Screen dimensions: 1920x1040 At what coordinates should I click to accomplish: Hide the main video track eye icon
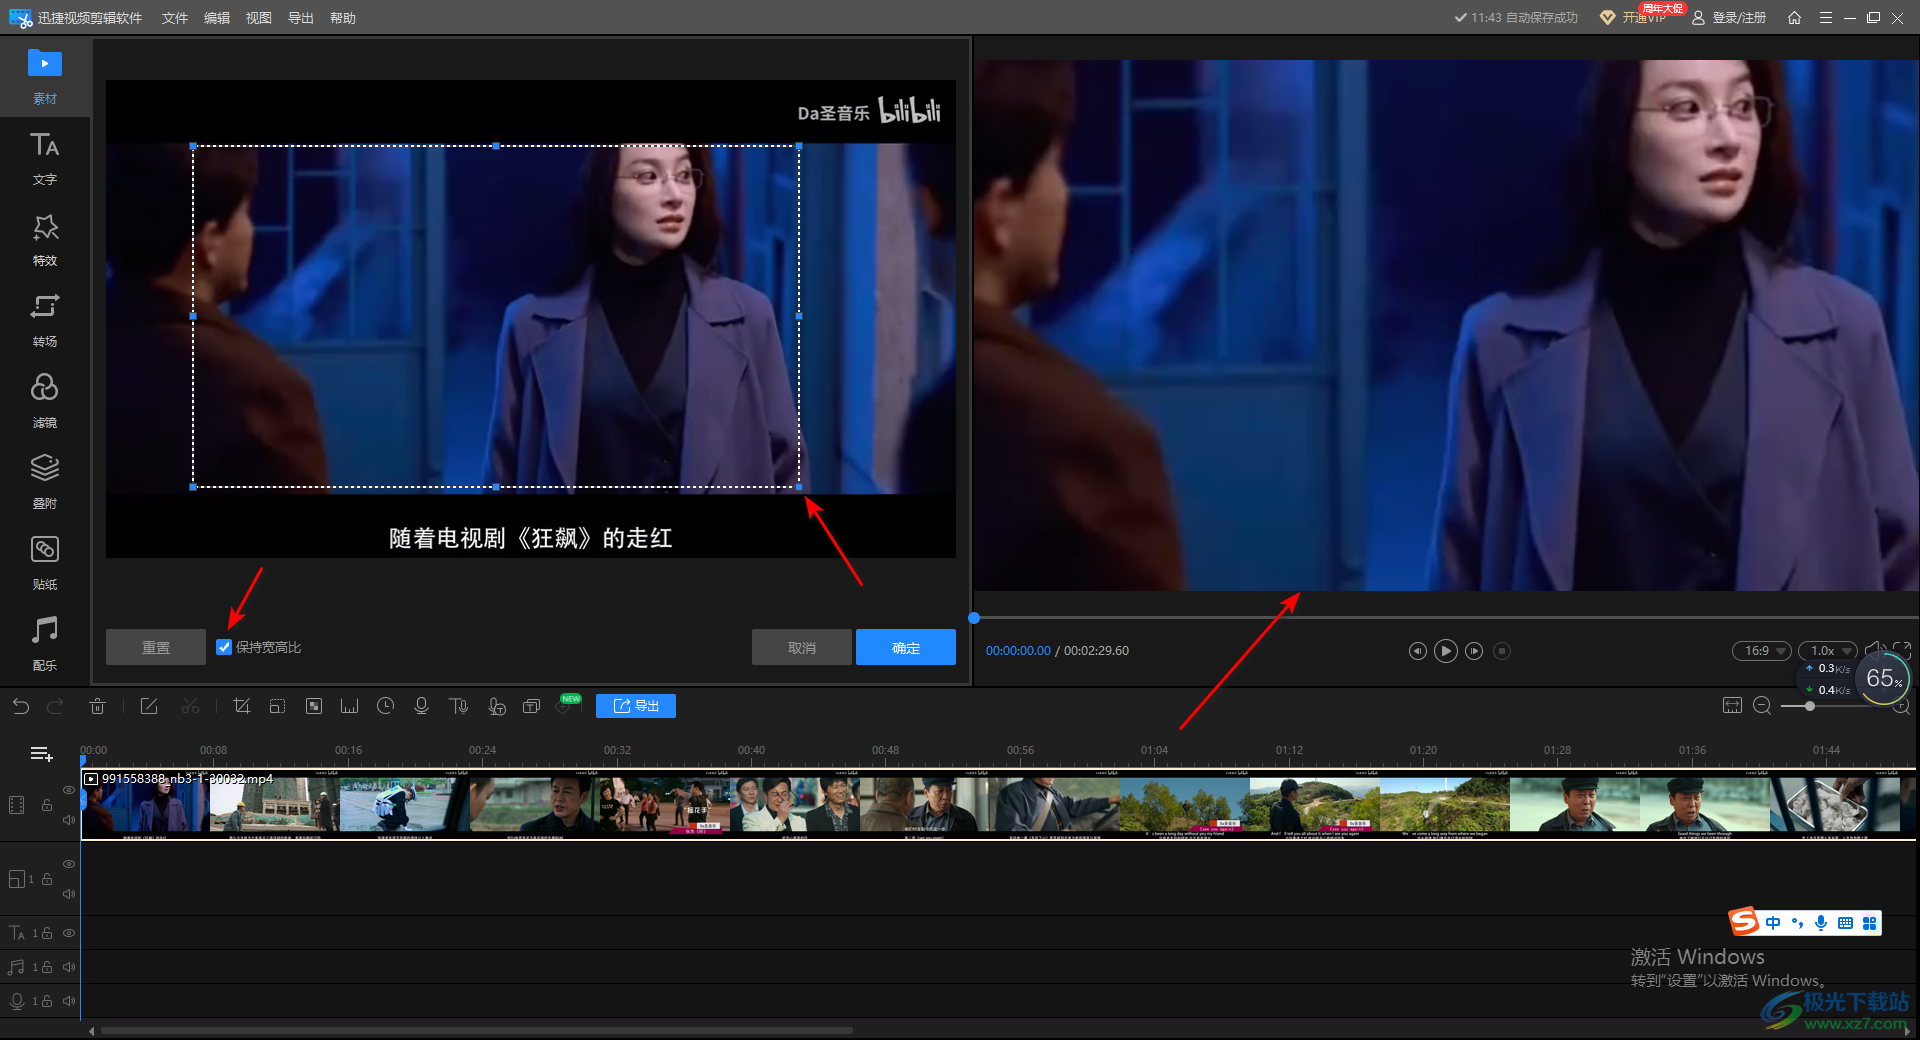coord(69,790)
